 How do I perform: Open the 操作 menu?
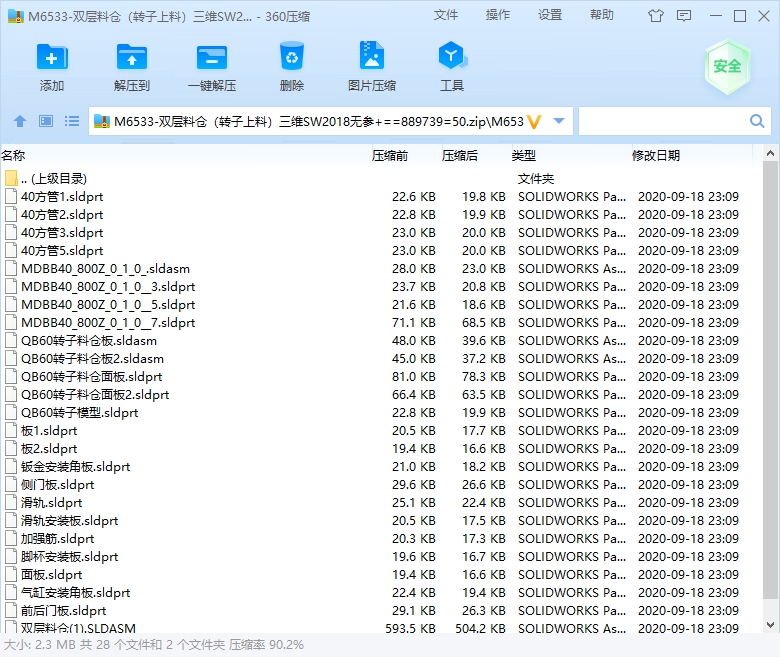(497, 15)
